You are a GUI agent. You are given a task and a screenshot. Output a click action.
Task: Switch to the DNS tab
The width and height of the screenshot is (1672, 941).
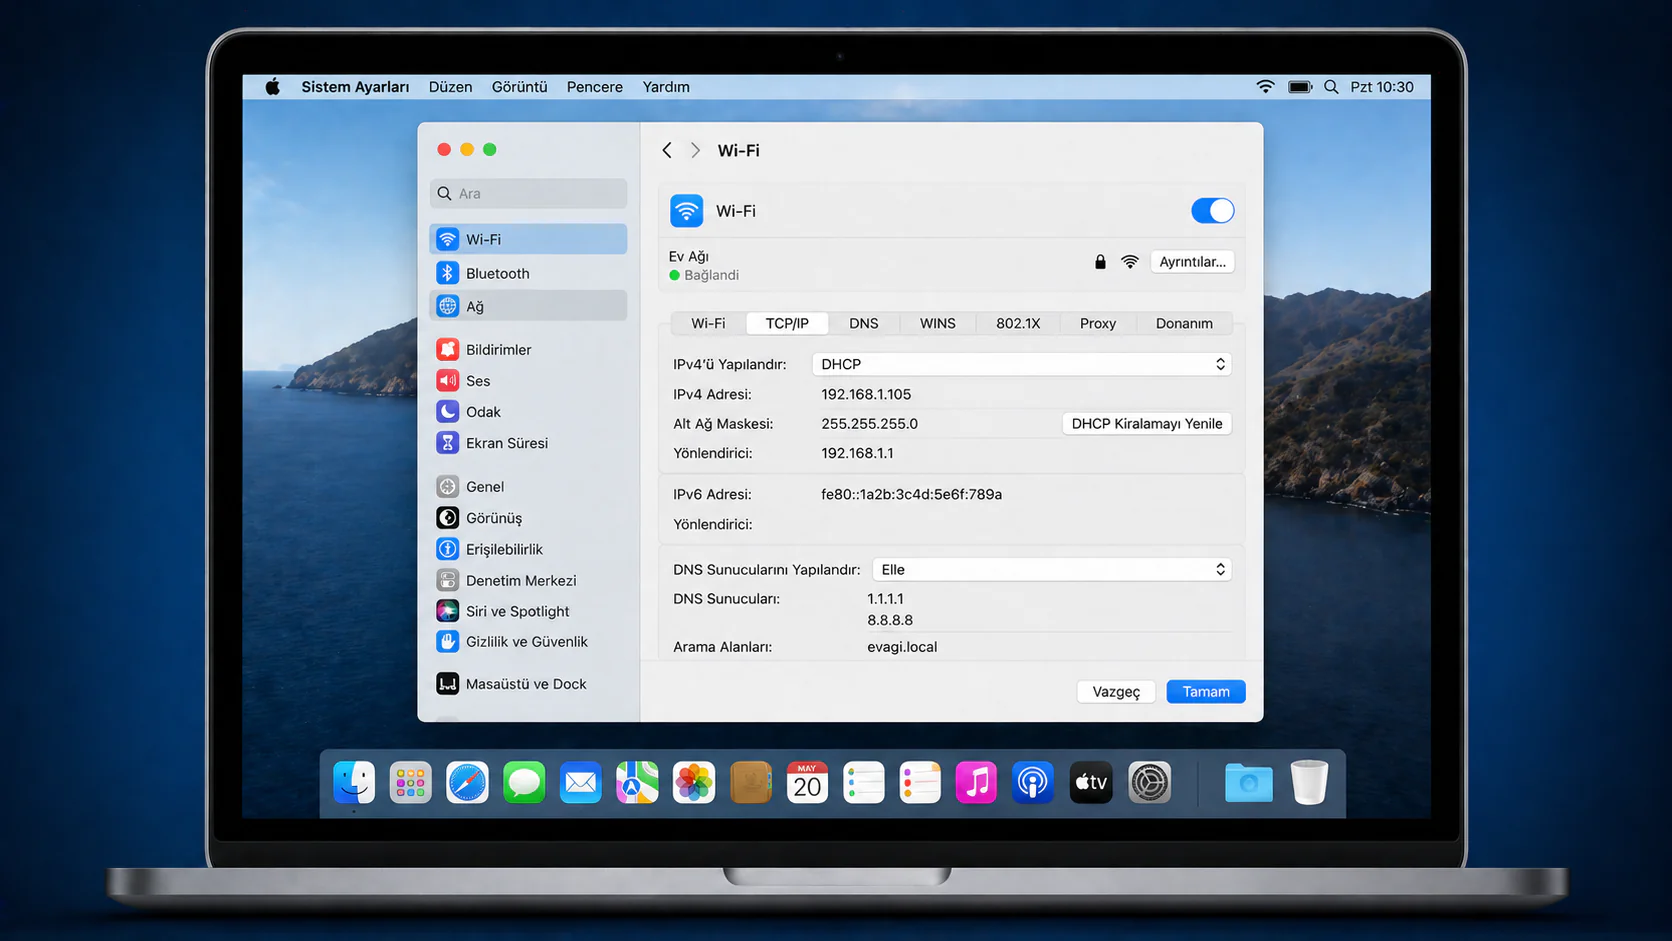(x=863, y=323)
